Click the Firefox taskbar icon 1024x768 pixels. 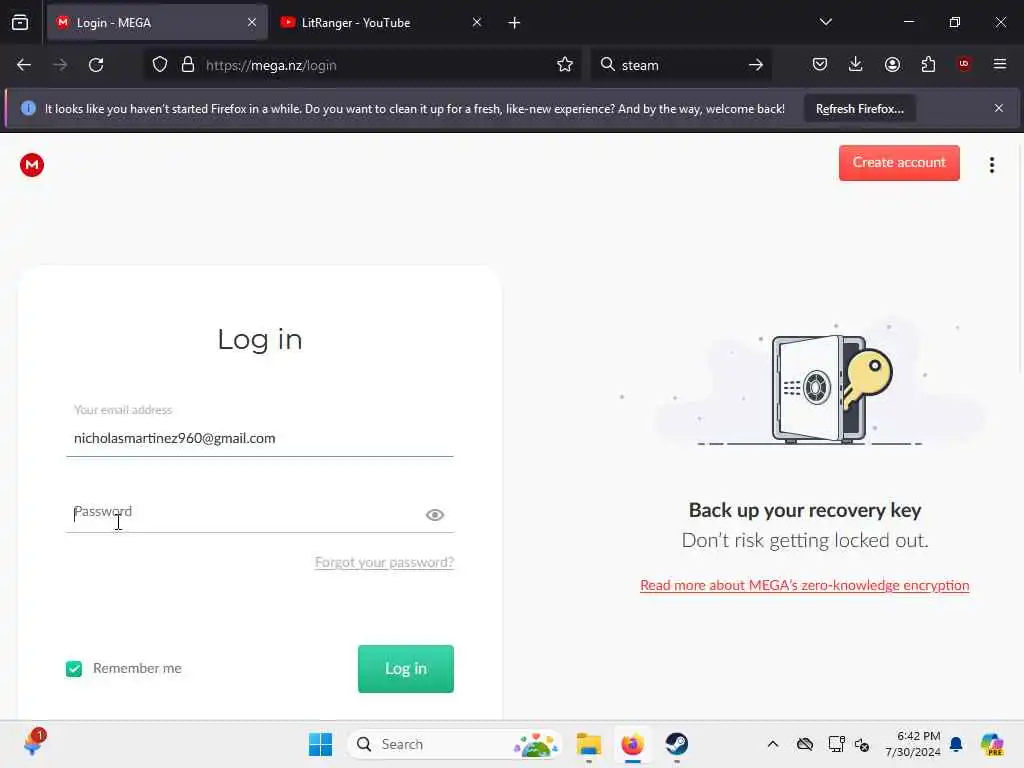(632, 744)
